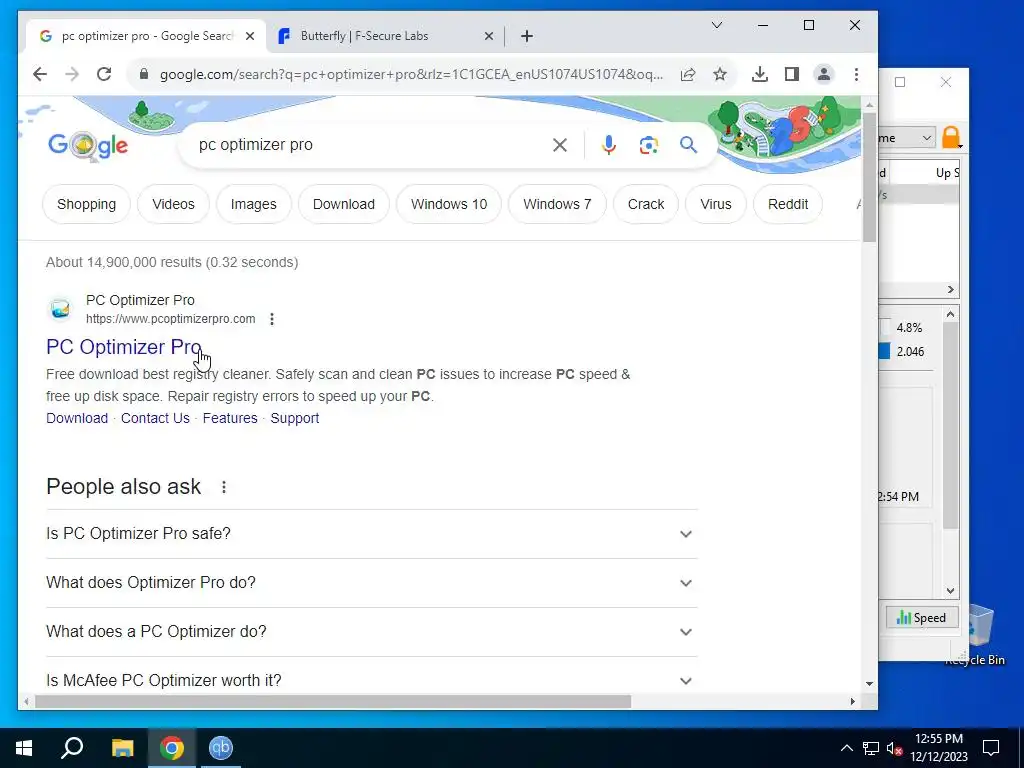Click the lock icon in background qBittorrent window
Image resolution: width=1024 pixels, height=768 pixels.
(x=952, y=138)
